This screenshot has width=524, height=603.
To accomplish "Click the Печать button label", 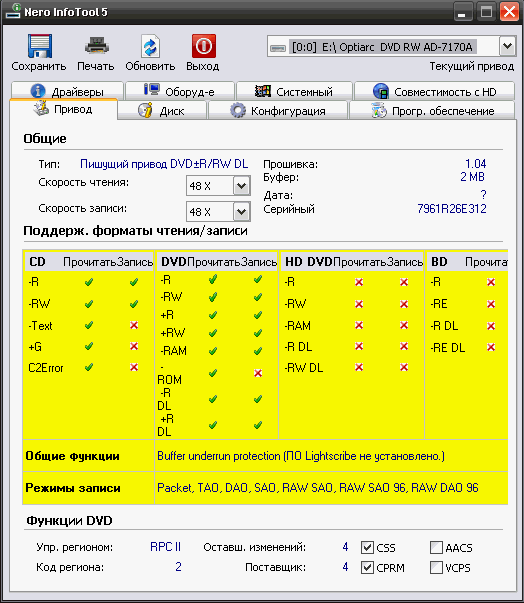I will 96,66.
